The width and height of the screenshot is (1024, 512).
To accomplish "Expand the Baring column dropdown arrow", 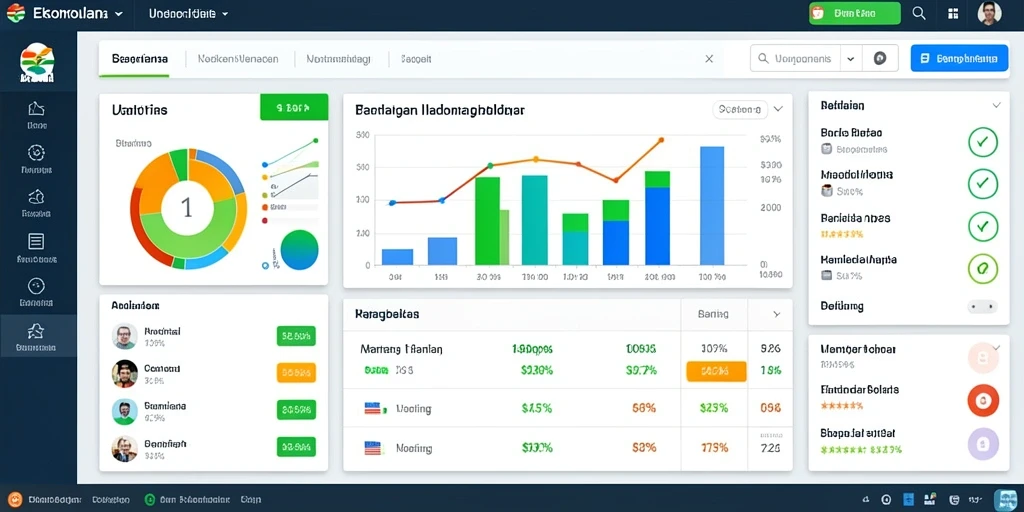I will (776, 314).
